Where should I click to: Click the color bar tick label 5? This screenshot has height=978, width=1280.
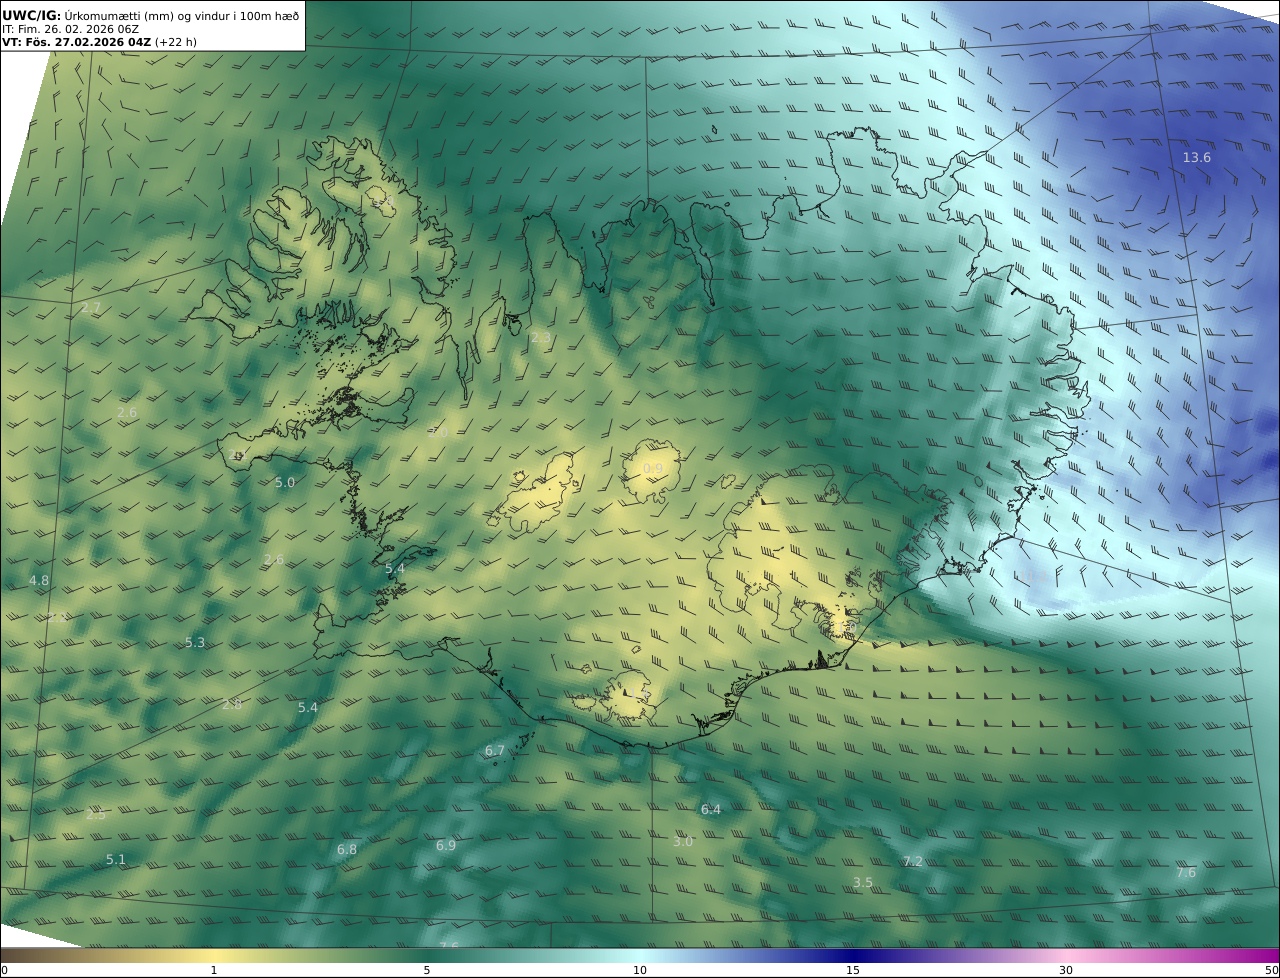(427, 970)
